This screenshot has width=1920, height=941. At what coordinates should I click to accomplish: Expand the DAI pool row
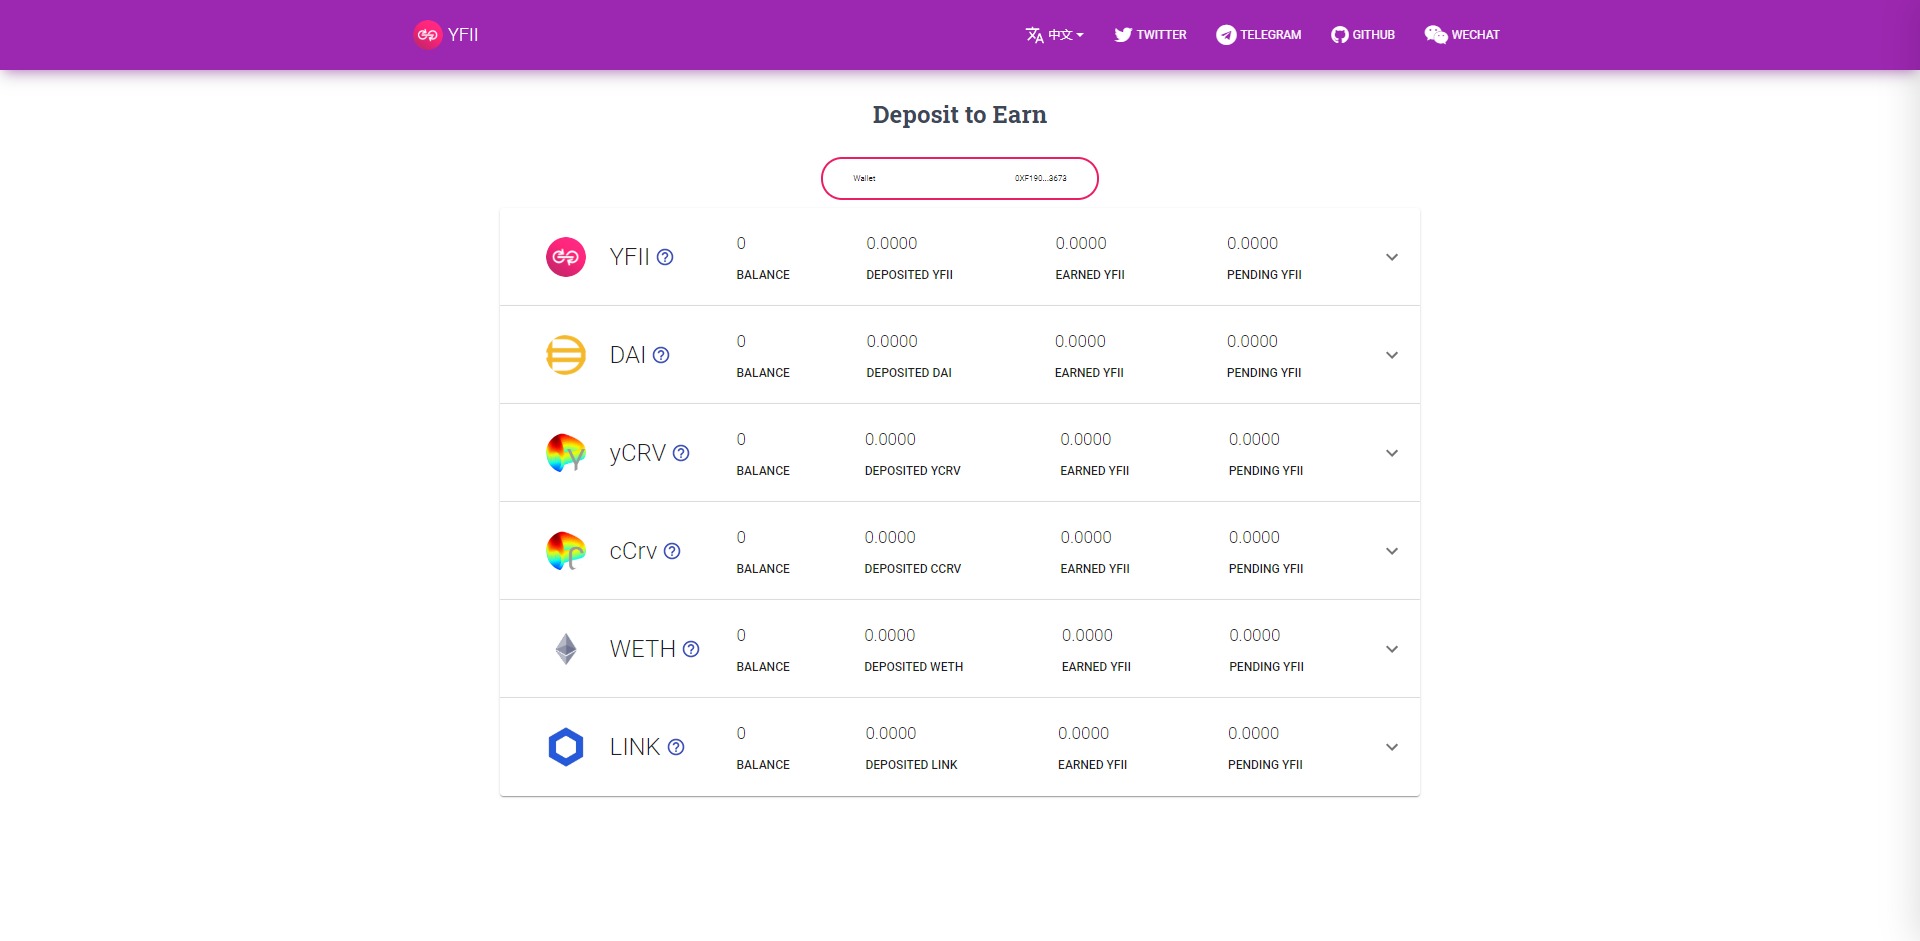coord(1392,355)
